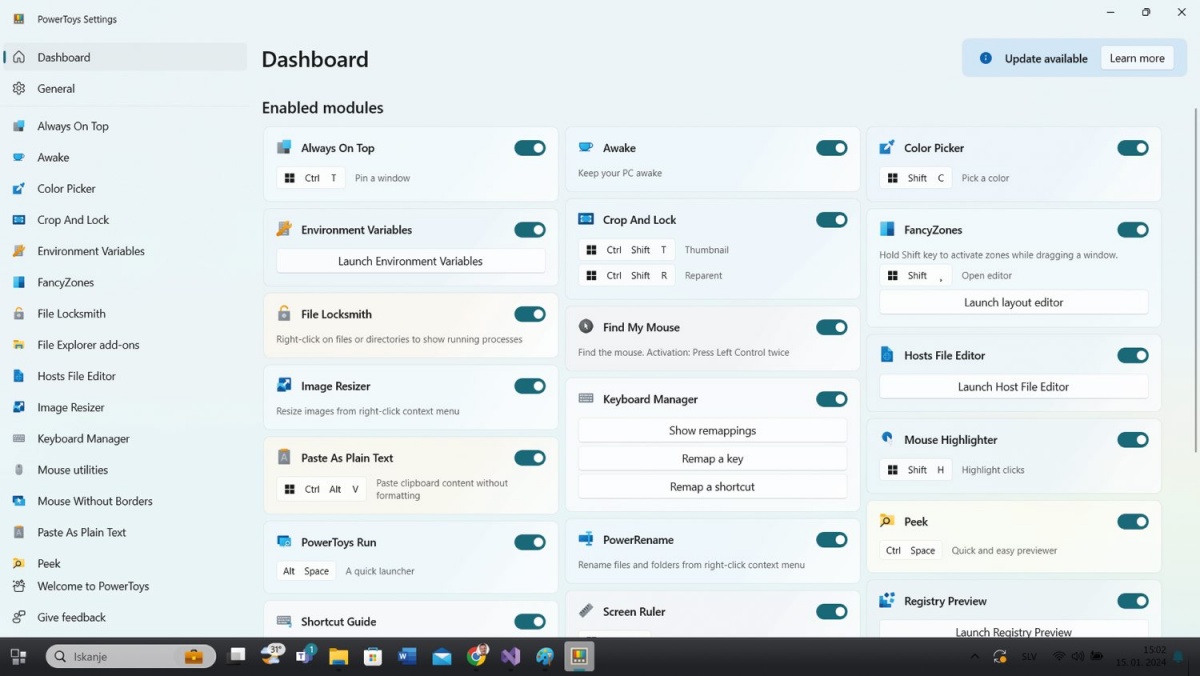1200x676 pixels.
Task: Disable the Environment Variables card toggle
Action: tap(530, 230)
